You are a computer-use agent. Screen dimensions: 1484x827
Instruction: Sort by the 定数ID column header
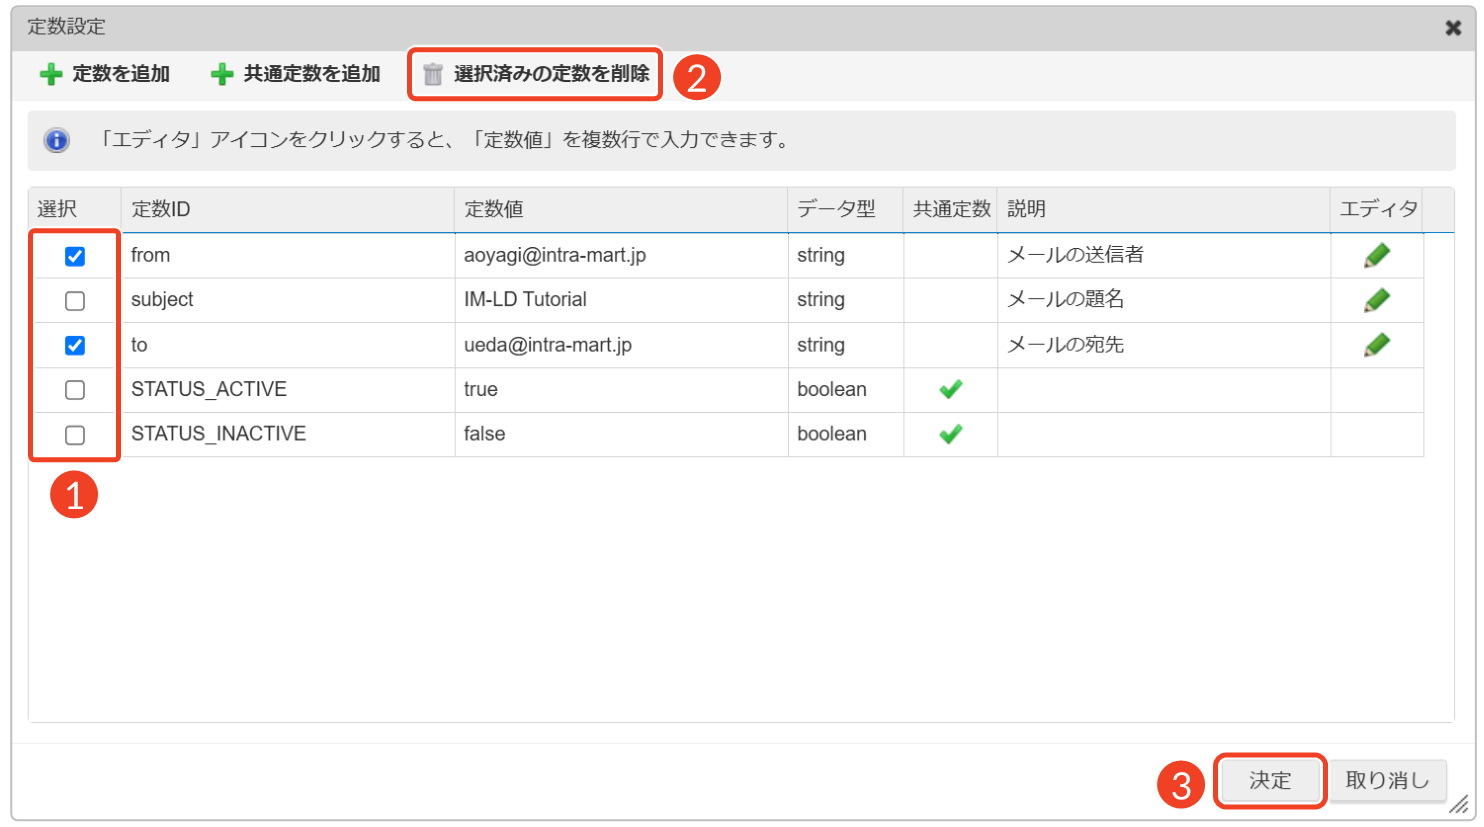coord(287,209)
